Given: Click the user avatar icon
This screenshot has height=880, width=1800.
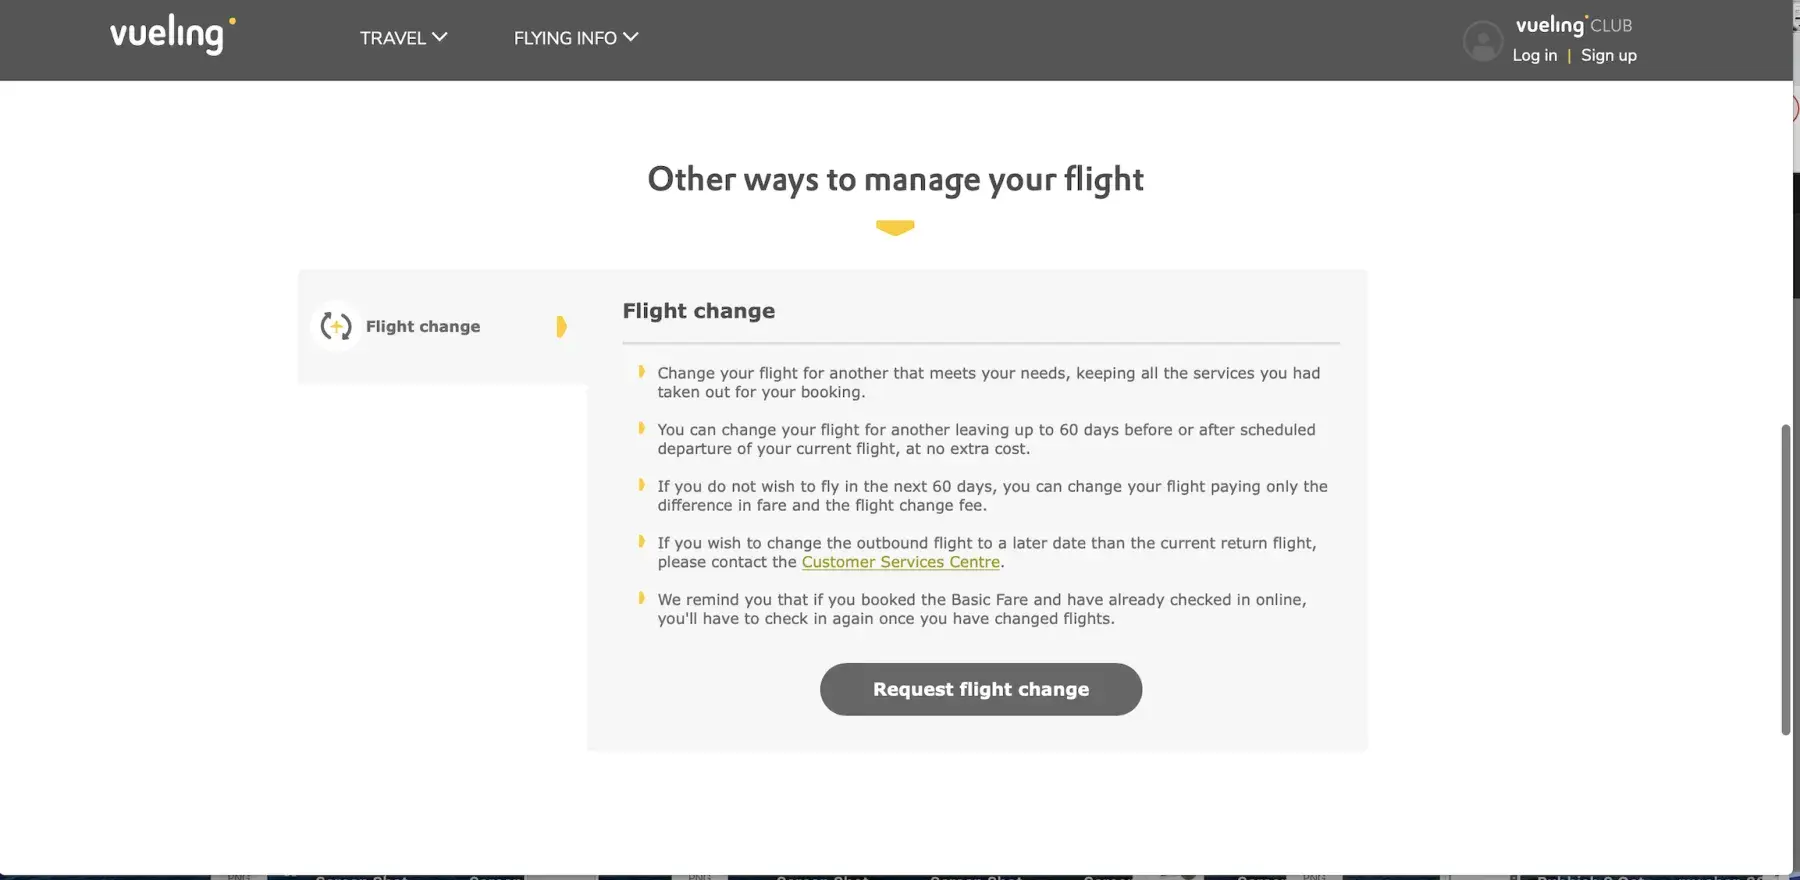Looking at the screenshot, I should point(1482,41).
